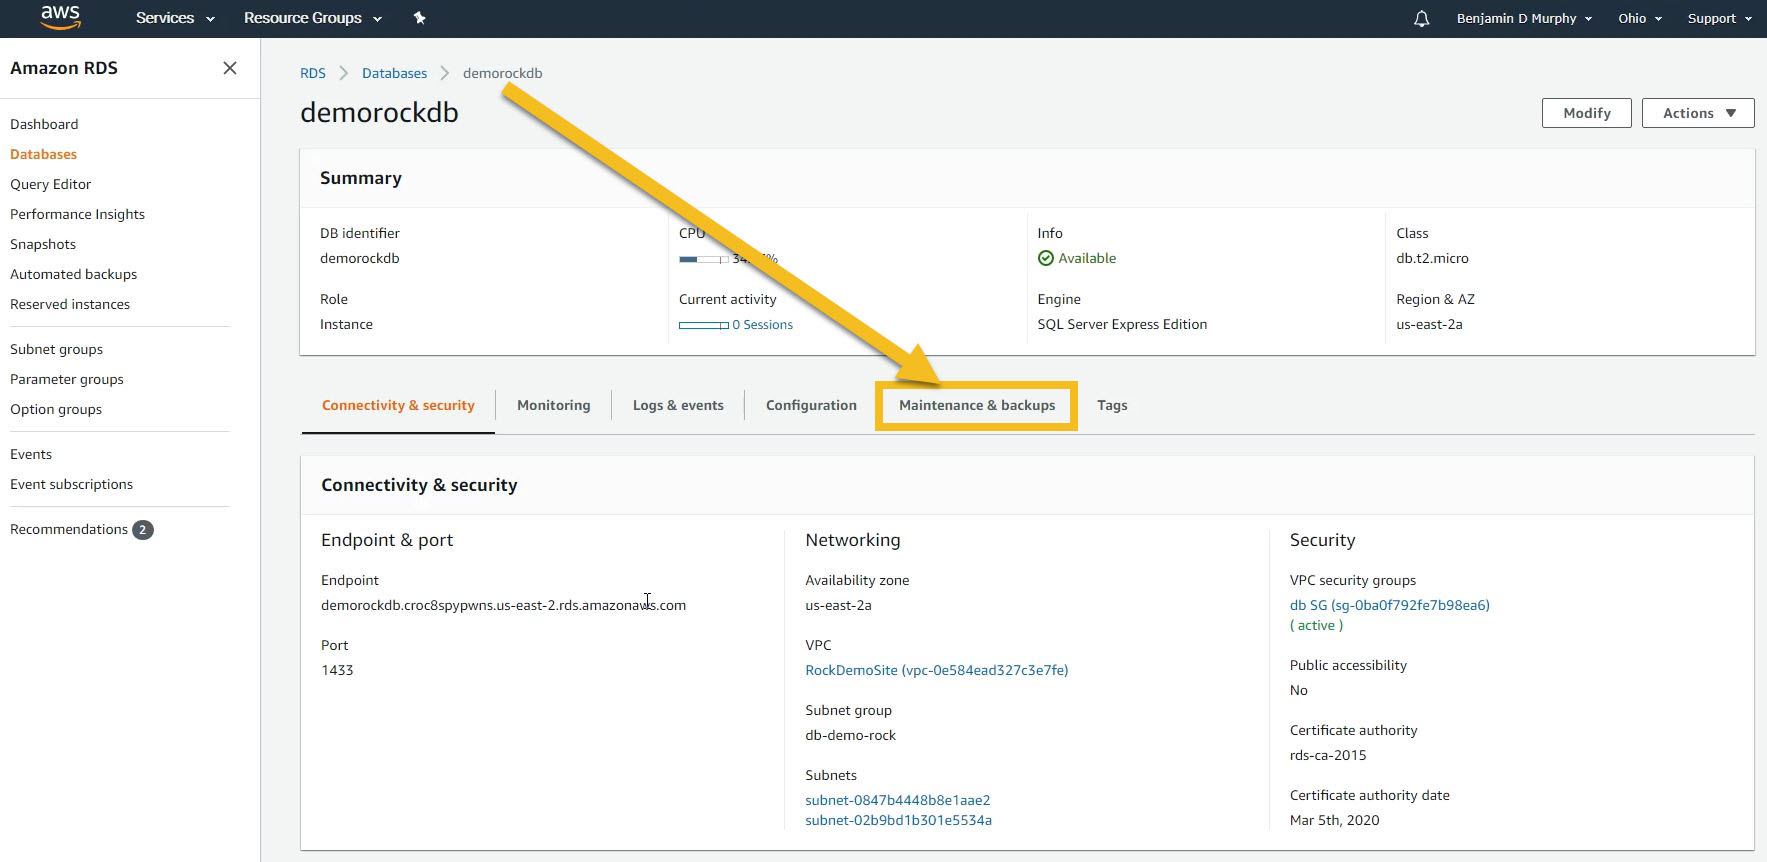
Task: Open the Ohio region selector
Action: coord(1640,18)
